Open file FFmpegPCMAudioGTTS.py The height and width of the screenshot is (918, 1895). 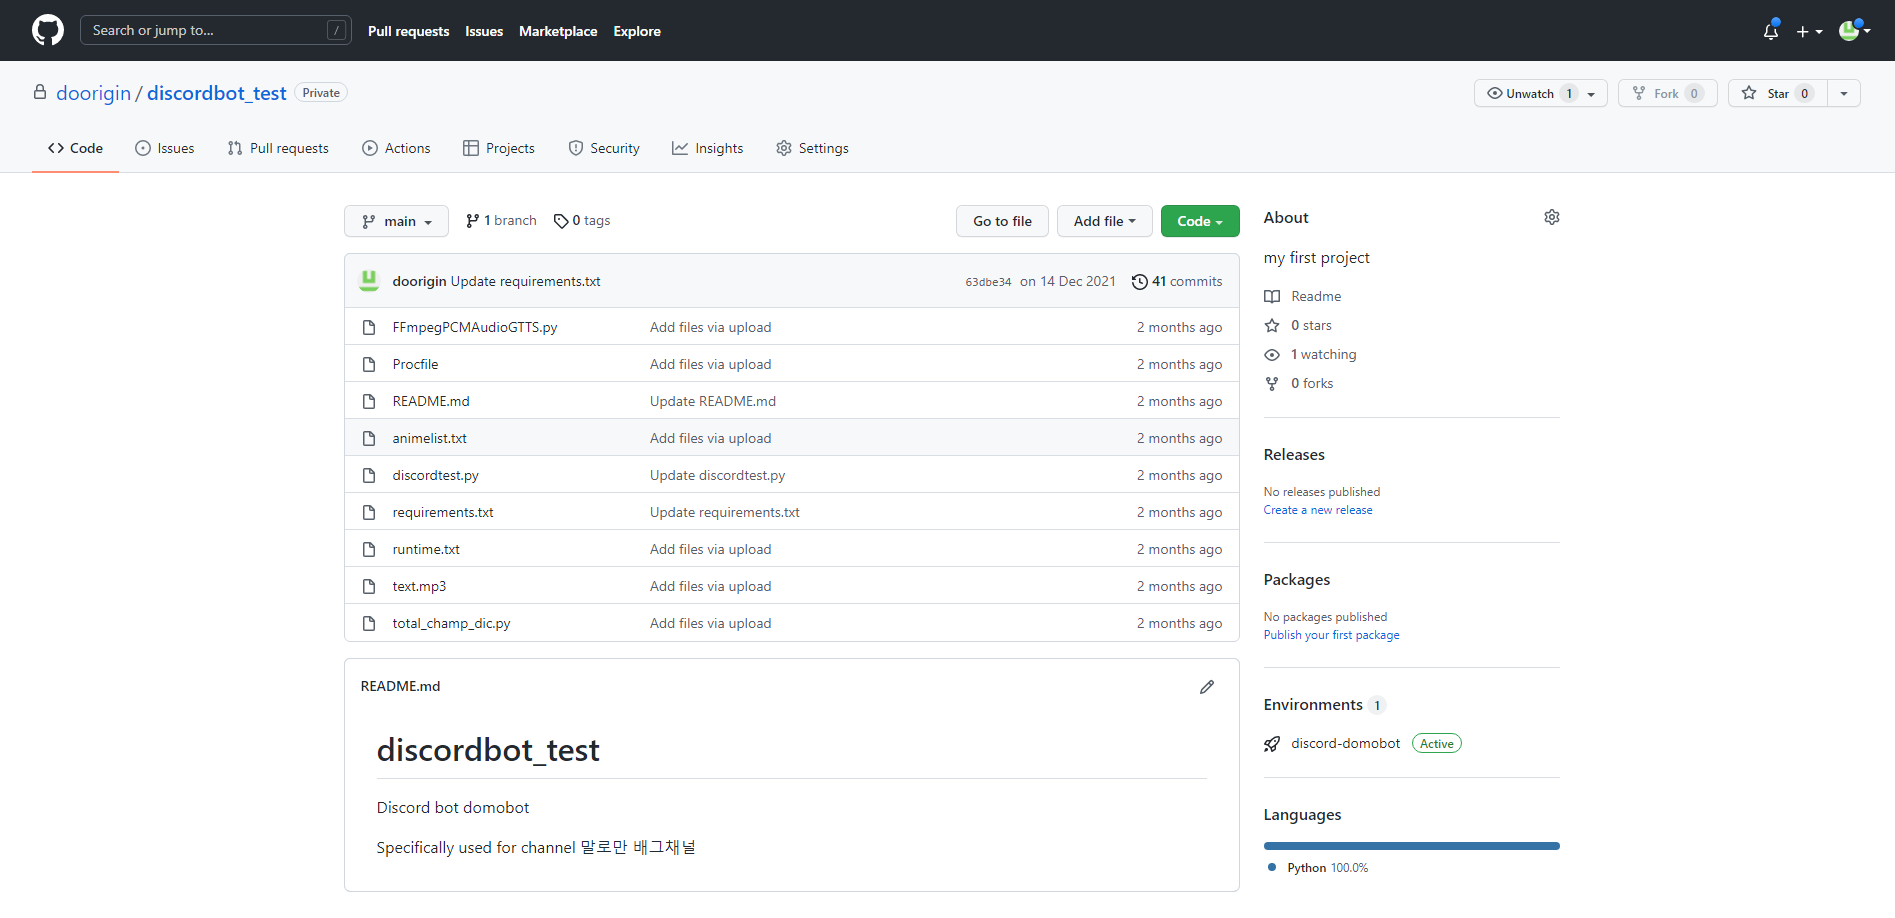(x=475, y=327)
